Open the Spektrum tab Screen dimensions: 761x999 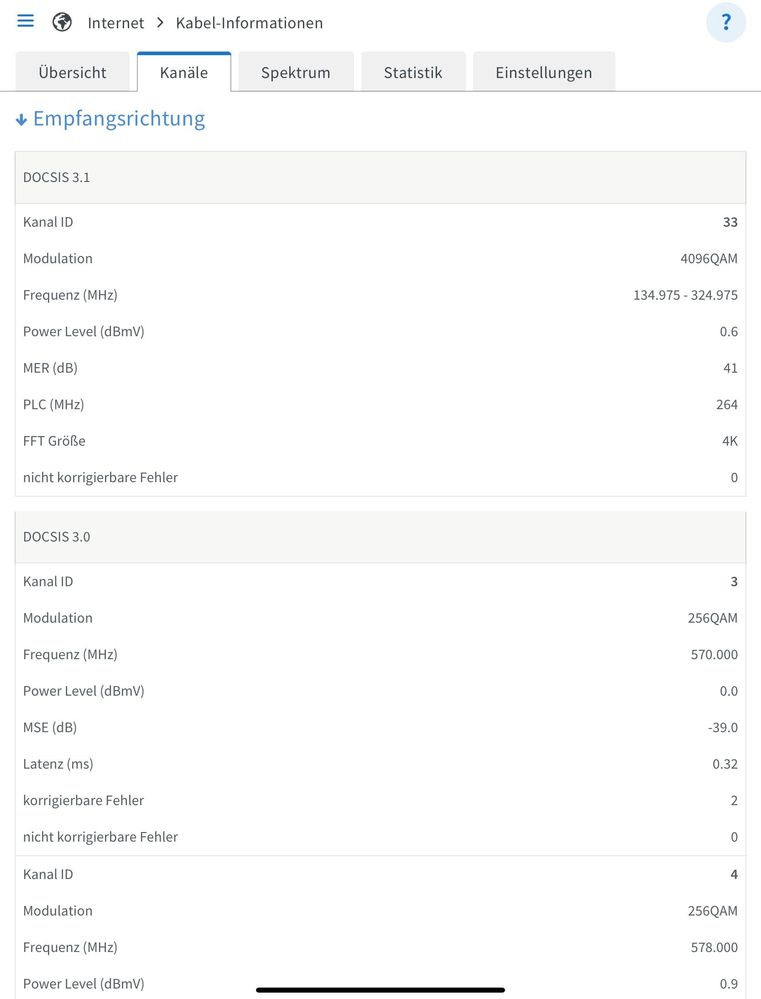pos(295,72)
